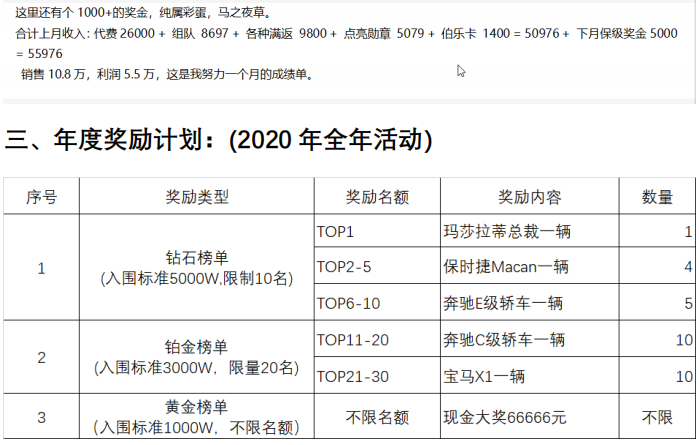The image size is (699, 445).
Task: Click the 铂金榜单 cell
Action: click(197, 357)
